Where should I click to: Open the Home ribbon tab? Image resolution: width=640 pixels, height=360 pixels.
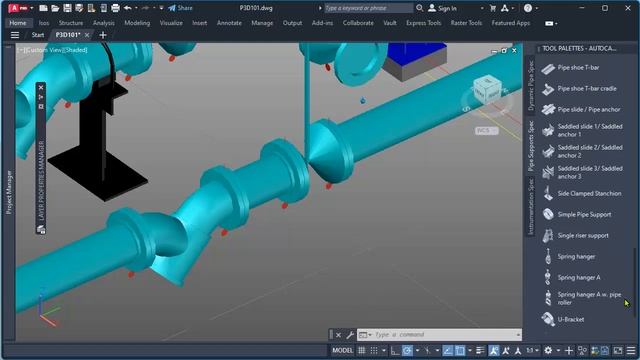pos(18,23)
